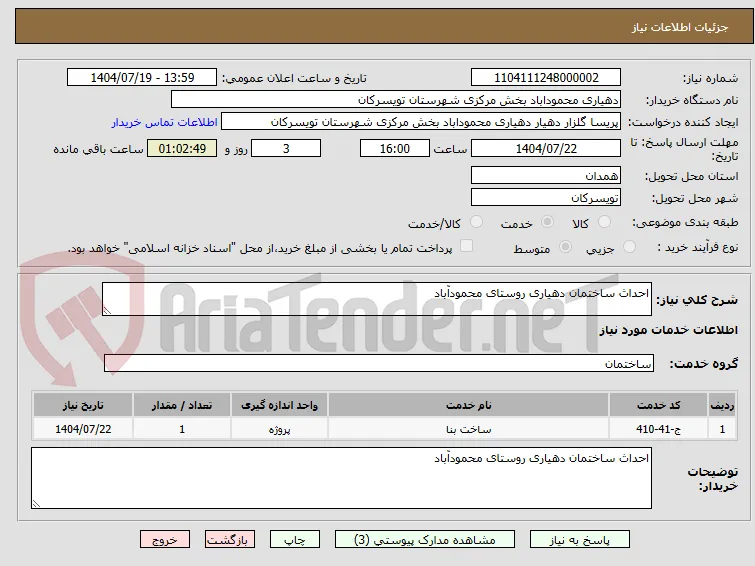The image size is (755, 566).
Task: Open مشاهده مدارک پیوستی (3) attachments
Action: click(425, 540)
